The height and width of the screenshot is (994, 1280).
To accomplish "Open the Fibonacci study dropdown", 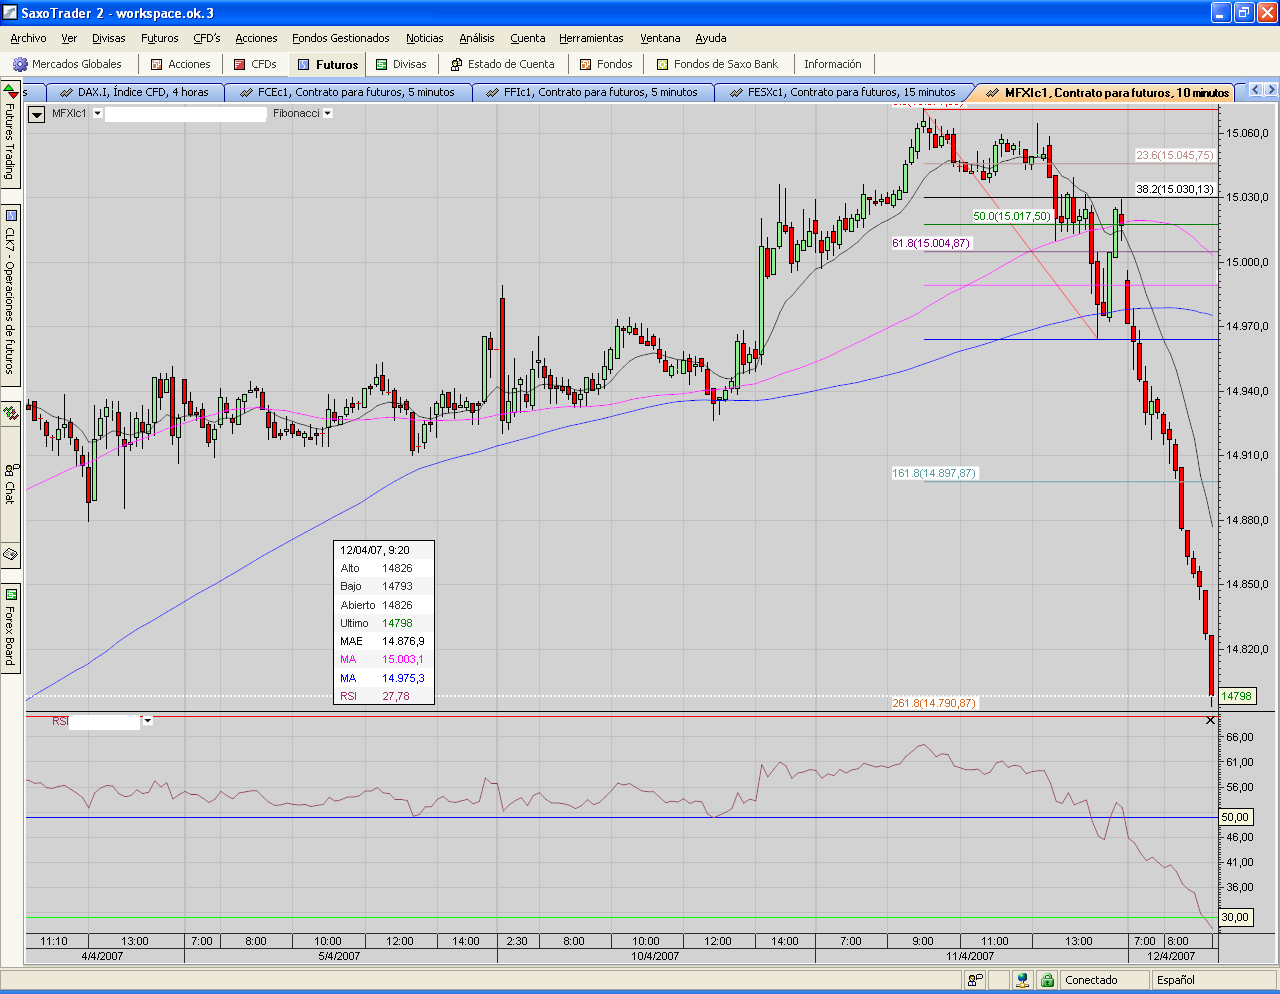I will (x=327, y=113).
